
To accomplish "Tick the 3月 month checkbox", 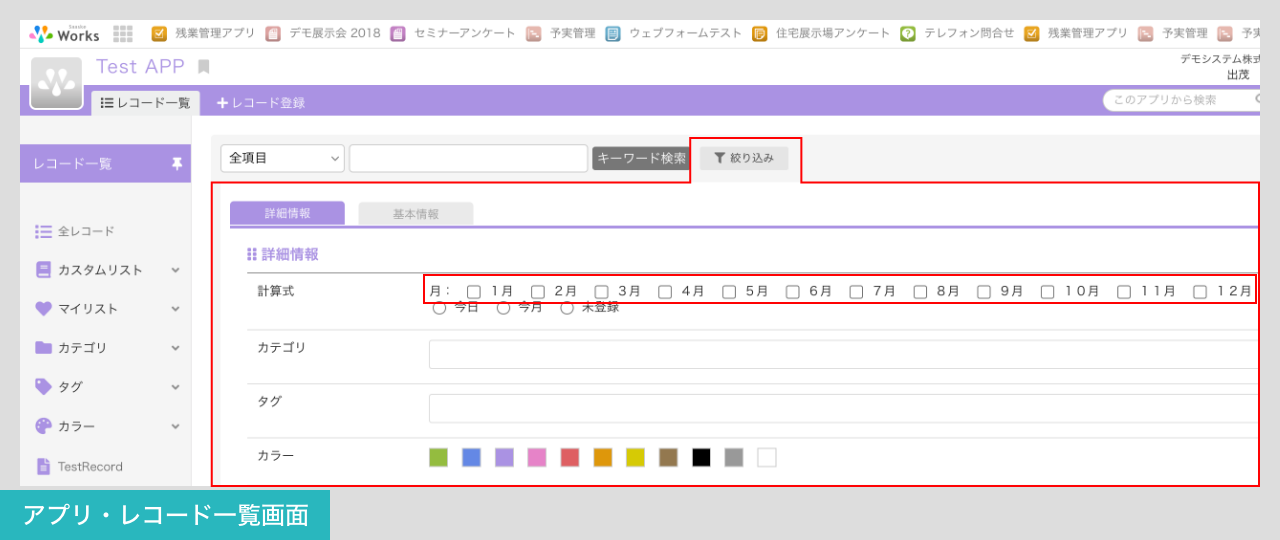I will 602,292.
